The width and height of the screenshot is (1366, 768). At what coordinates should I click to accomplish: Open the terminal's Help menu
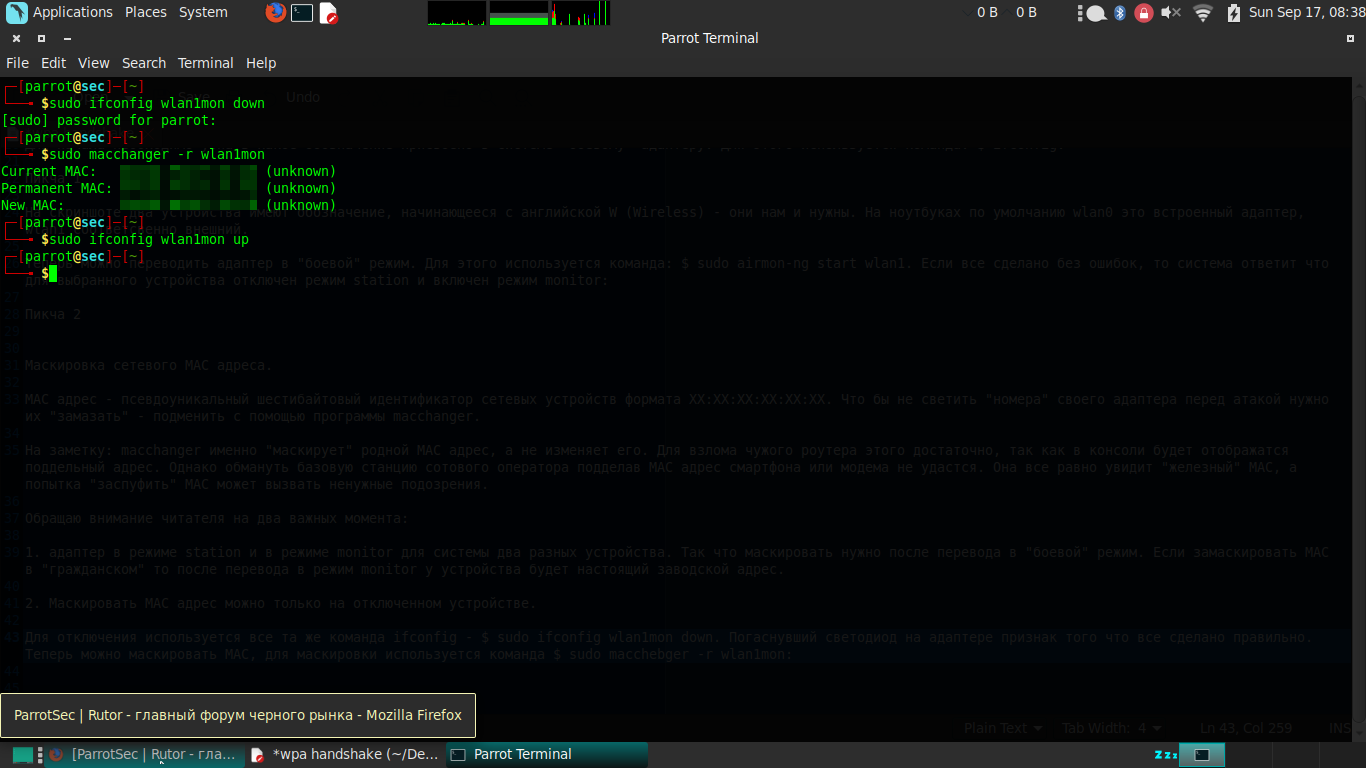[x=261, y=63]
